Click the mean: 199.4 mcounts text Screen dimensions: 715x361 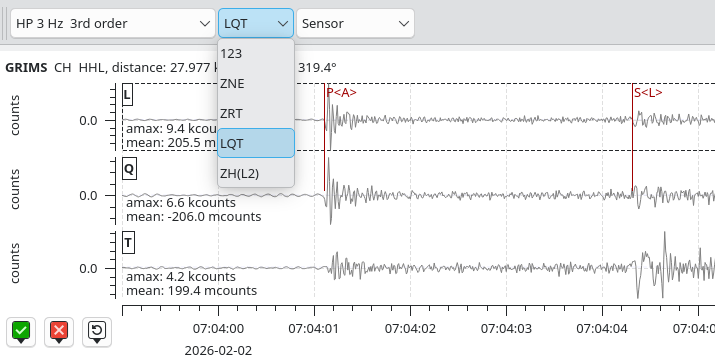point(191,290)
